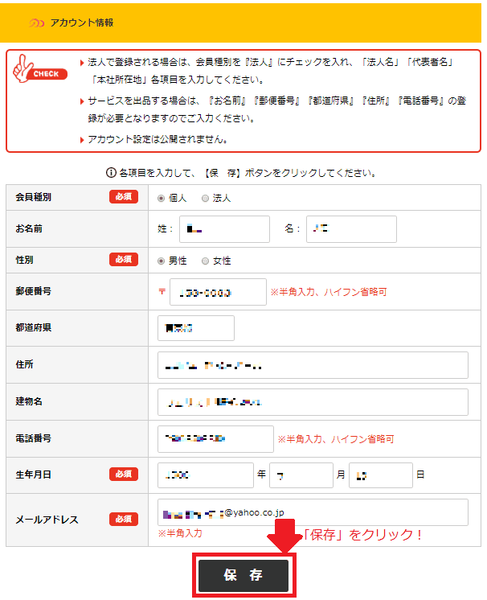This screenshot has height=600, width=487.
Task: Click the メールアドレス row label
Action: pyautogui.click(x=47, y=520)
